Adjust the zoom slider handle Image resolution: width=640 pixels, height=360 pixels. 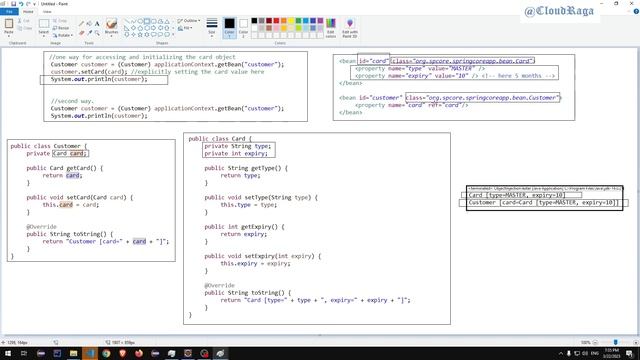tap(616, 342)
